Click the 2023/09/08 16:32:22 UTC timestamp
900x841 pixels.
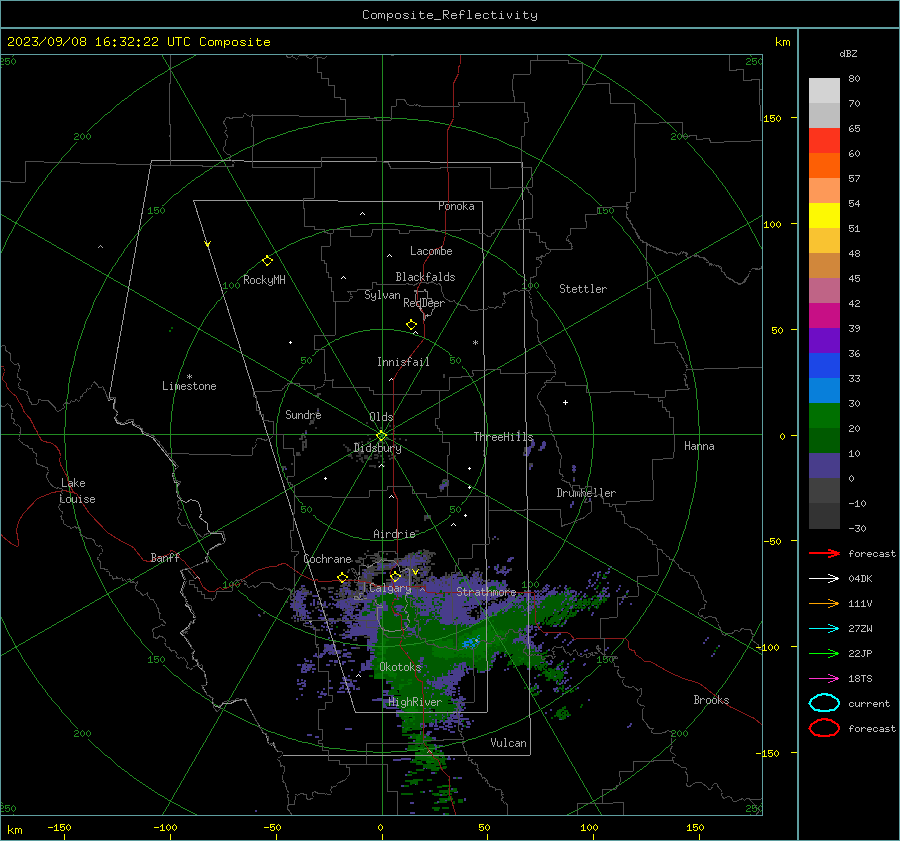pos(99,41)
